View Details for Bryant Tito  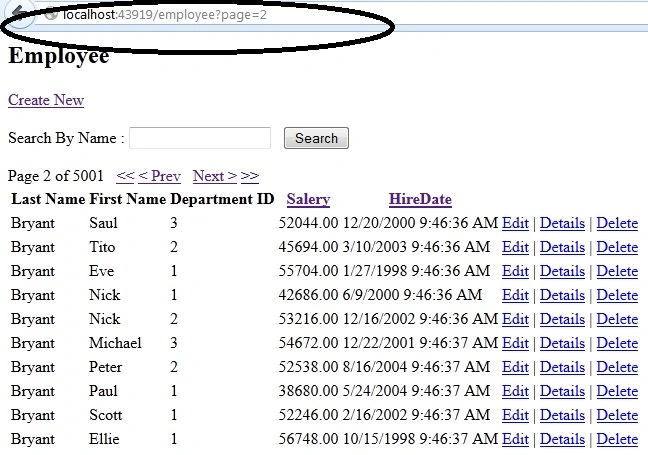point(562,247)
